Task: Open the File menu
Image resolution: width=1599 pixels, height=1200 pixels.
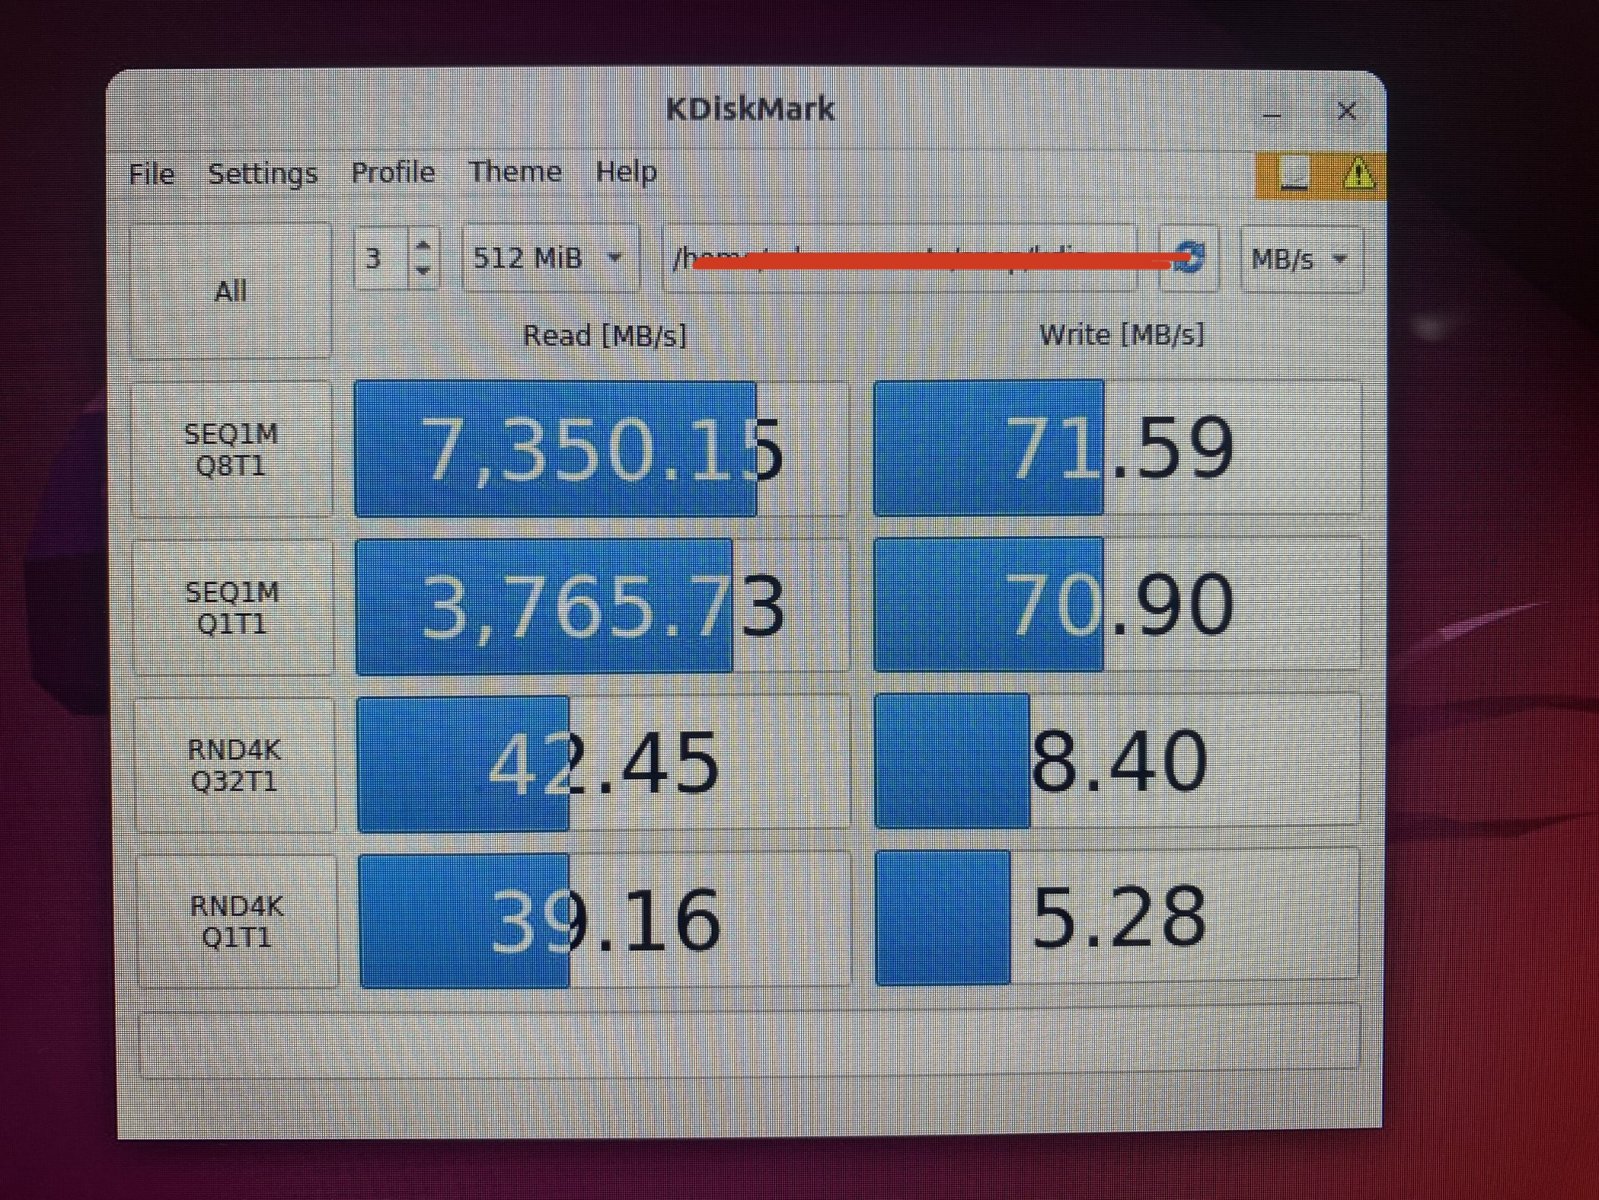Action: tap(151, 174)
